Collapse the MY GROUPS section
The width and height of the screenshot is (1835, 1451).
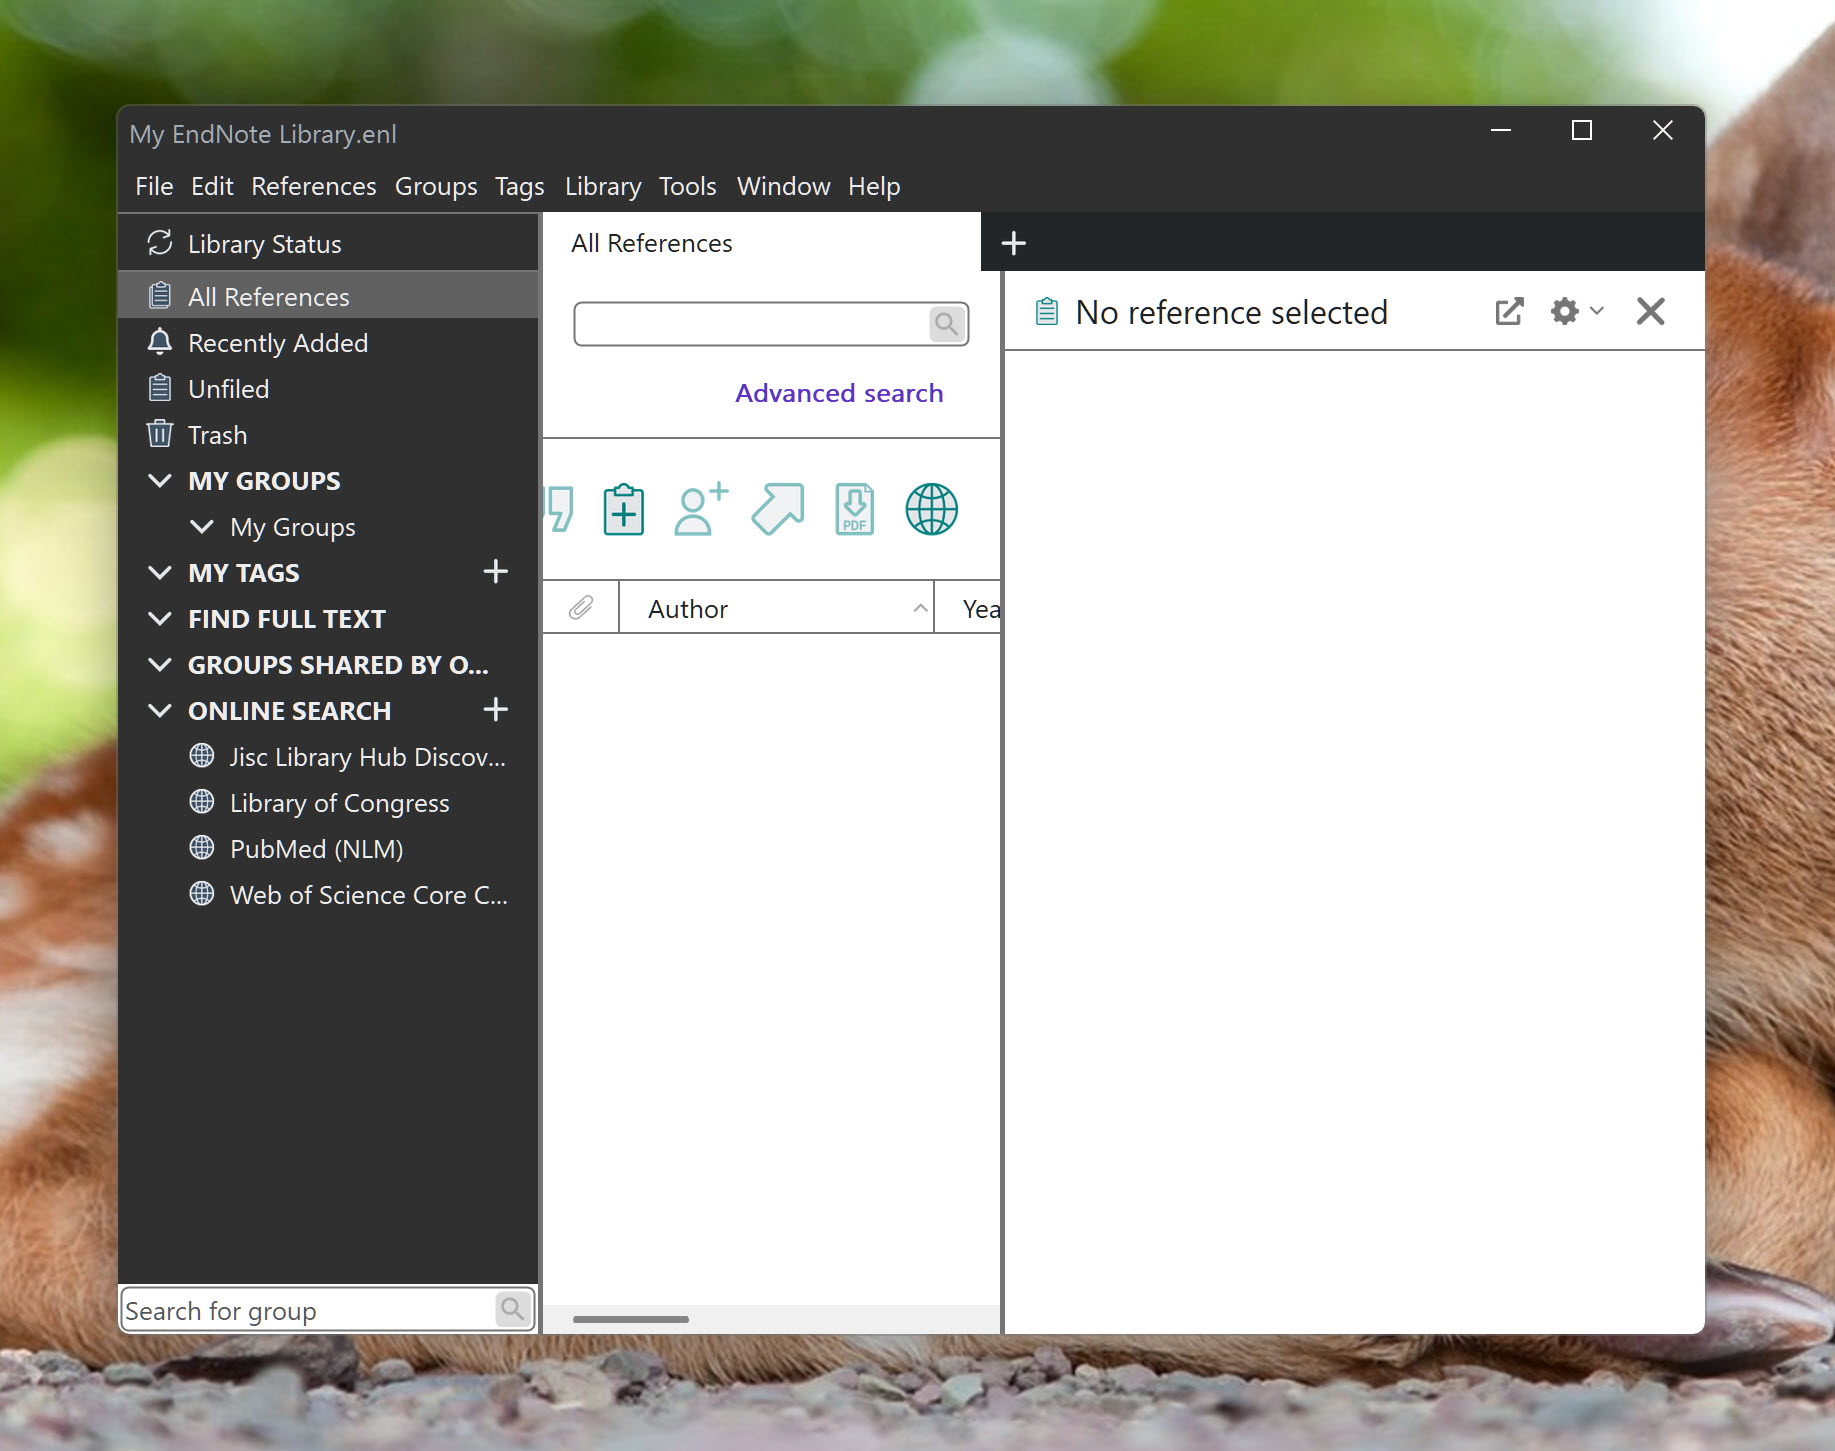pos(160,481)
